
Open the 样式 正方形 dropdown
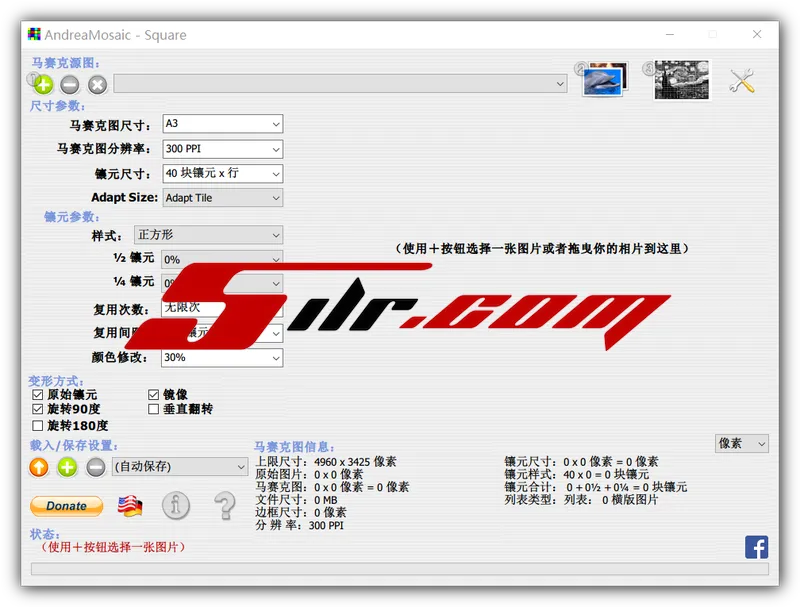coord(208,235)
